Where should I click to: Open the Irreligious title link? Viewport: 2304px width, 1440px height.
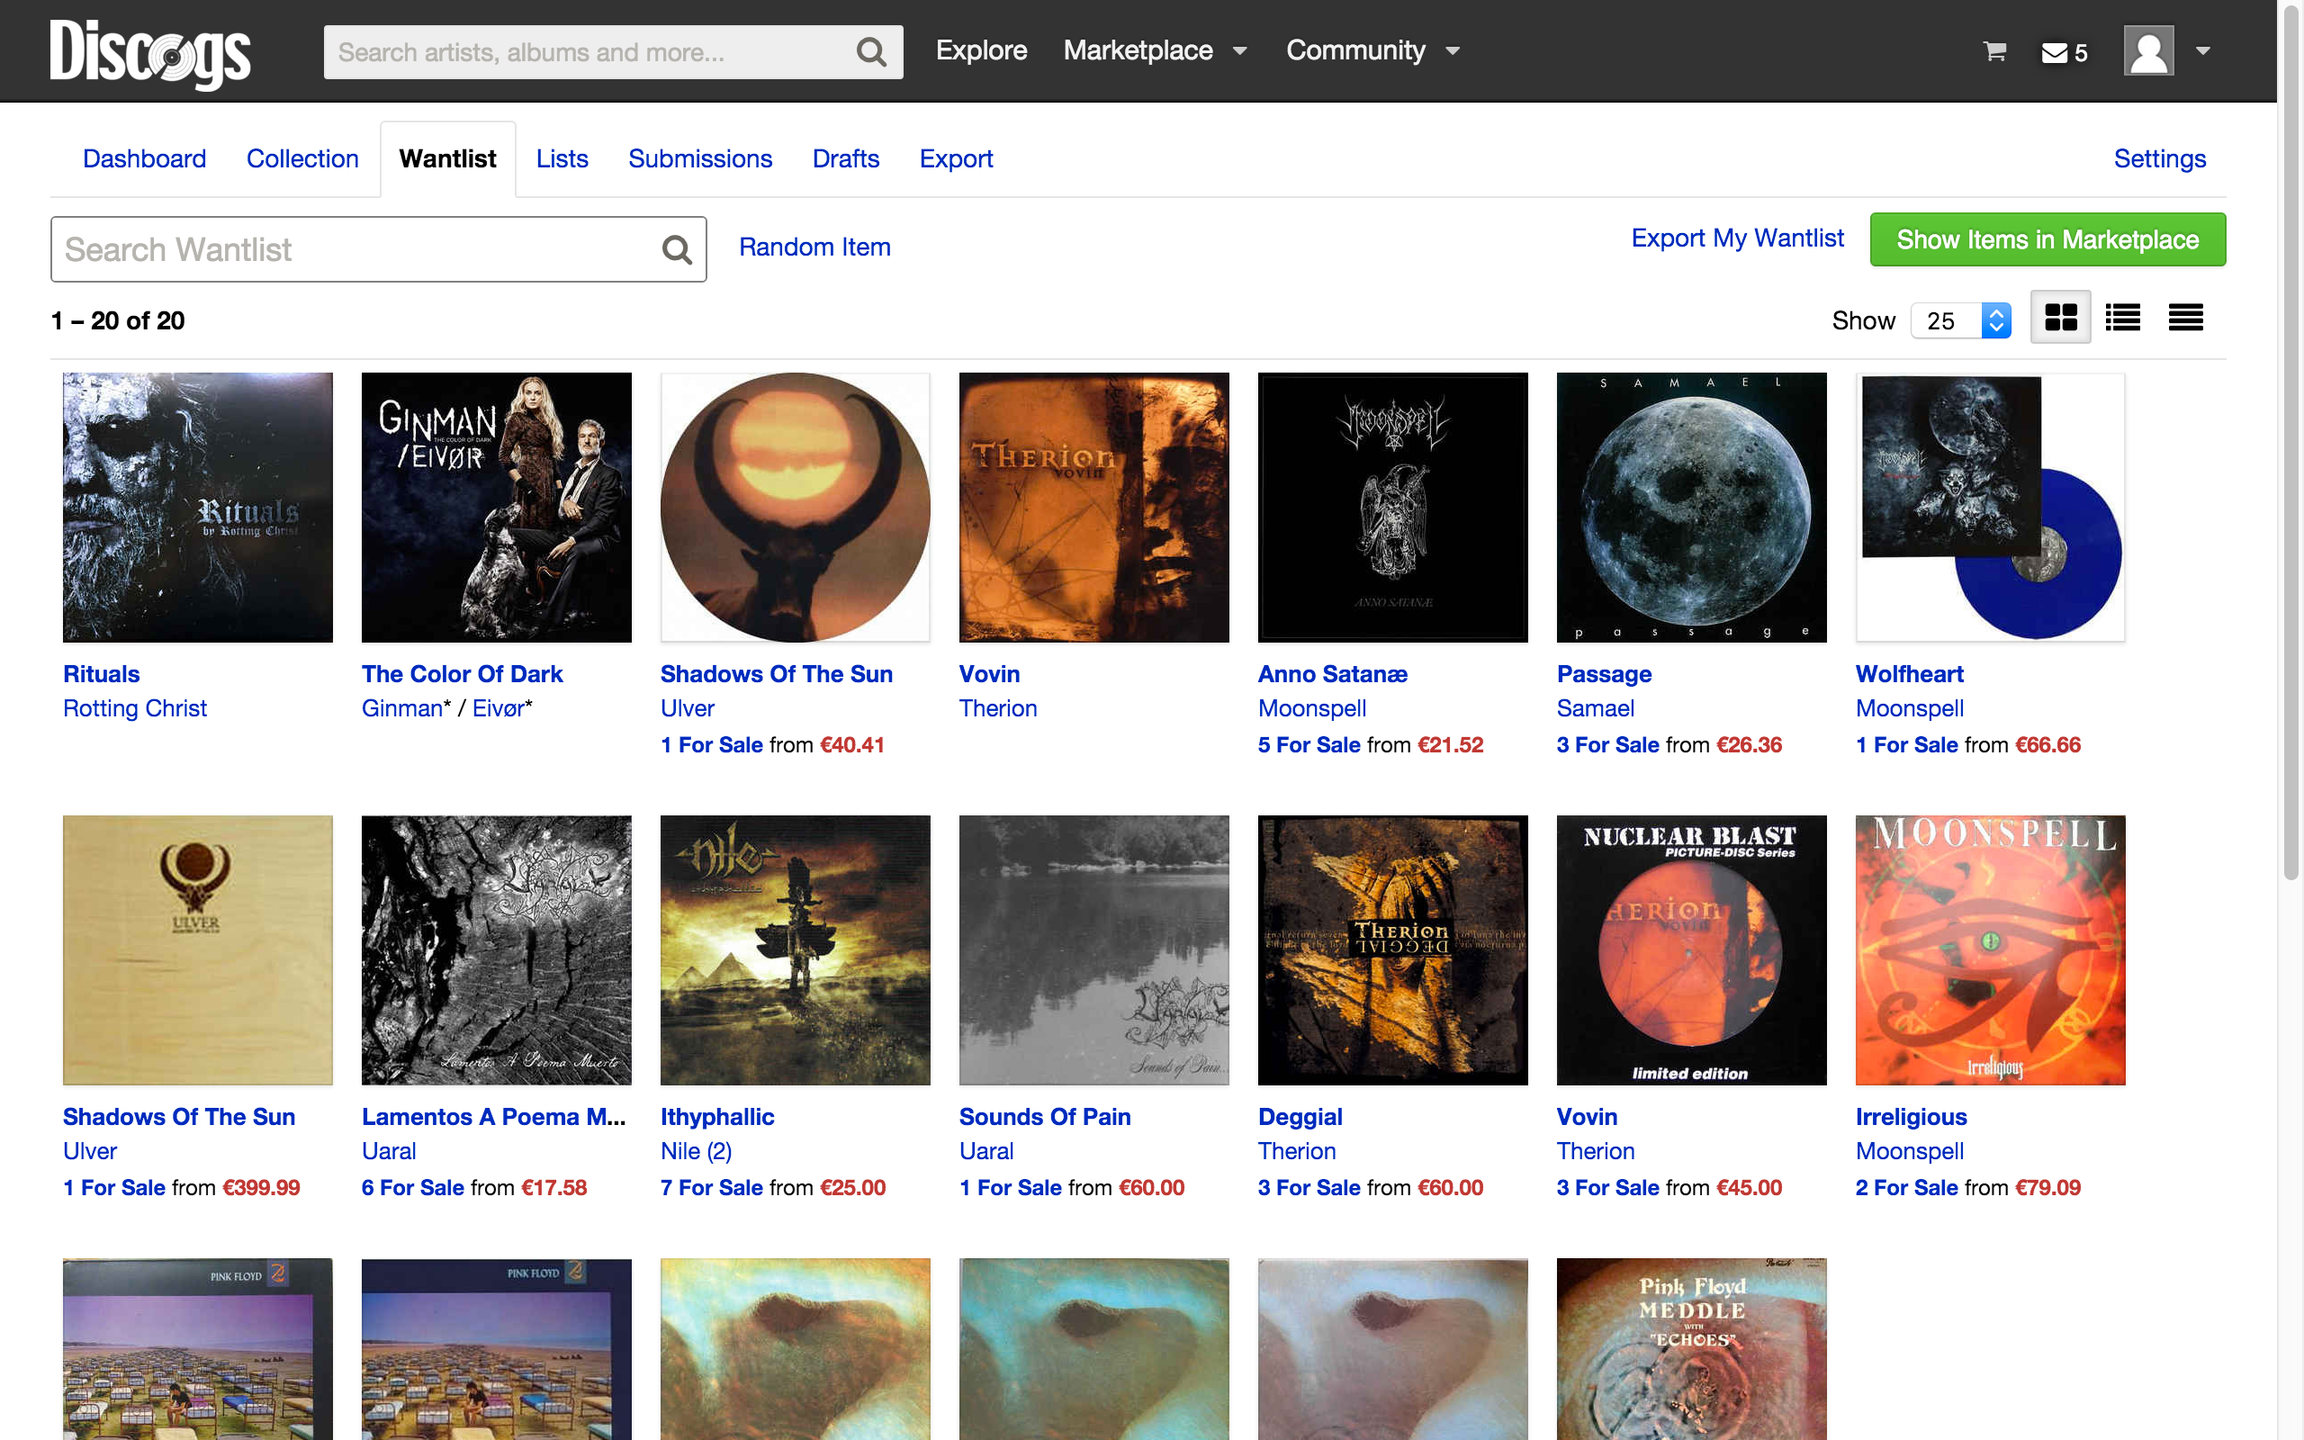coord(1911,1117)
